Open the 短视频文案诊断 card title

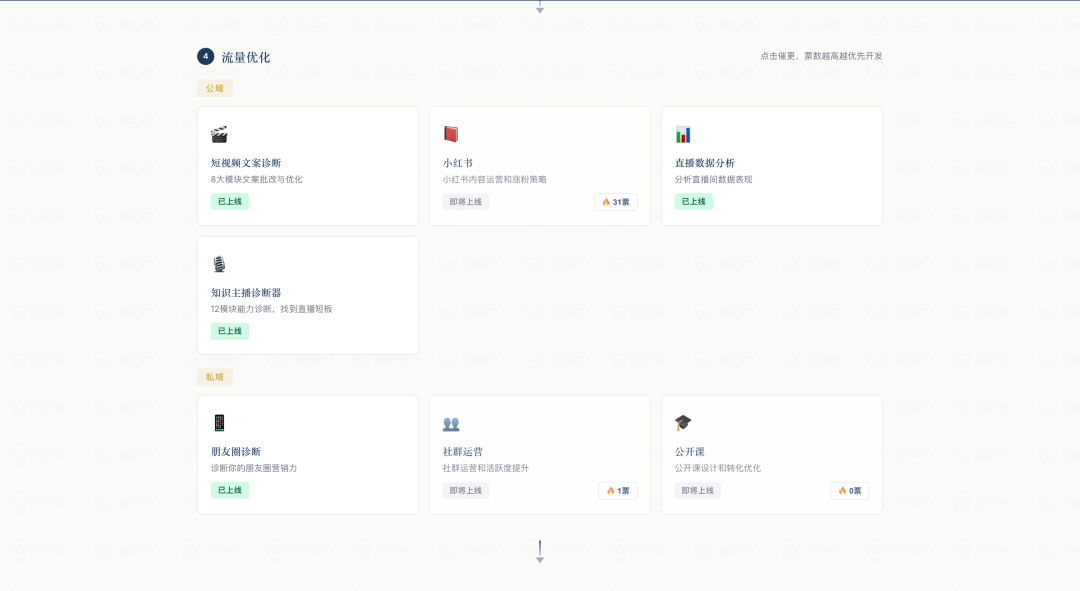click(246, 163)
